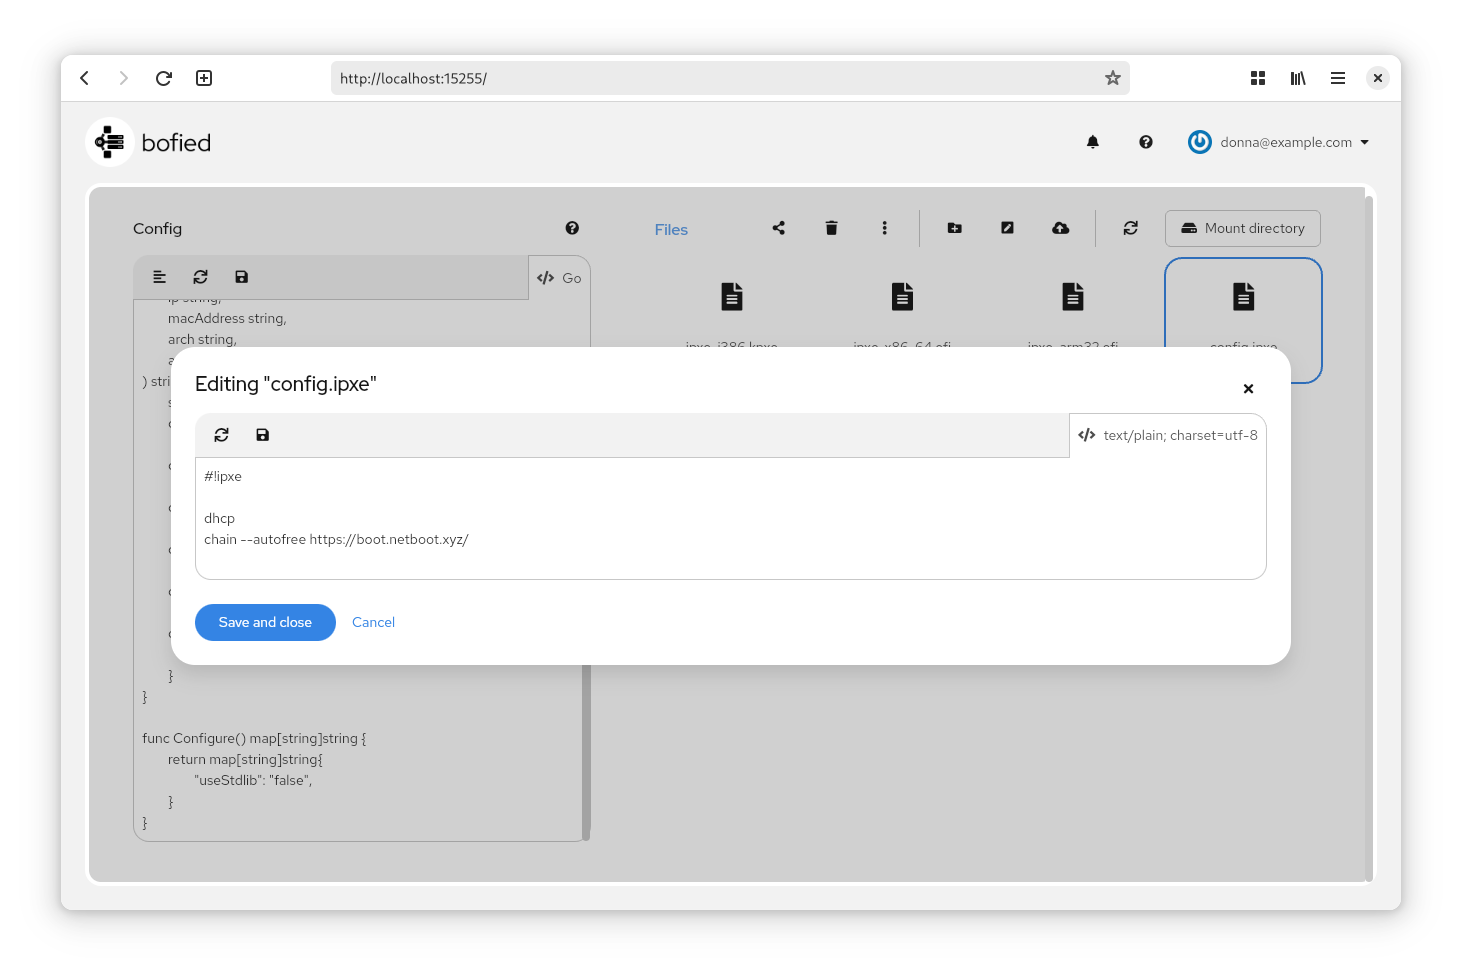
Task: Click the text/plain charset language selector
Action: (1168, 435)
